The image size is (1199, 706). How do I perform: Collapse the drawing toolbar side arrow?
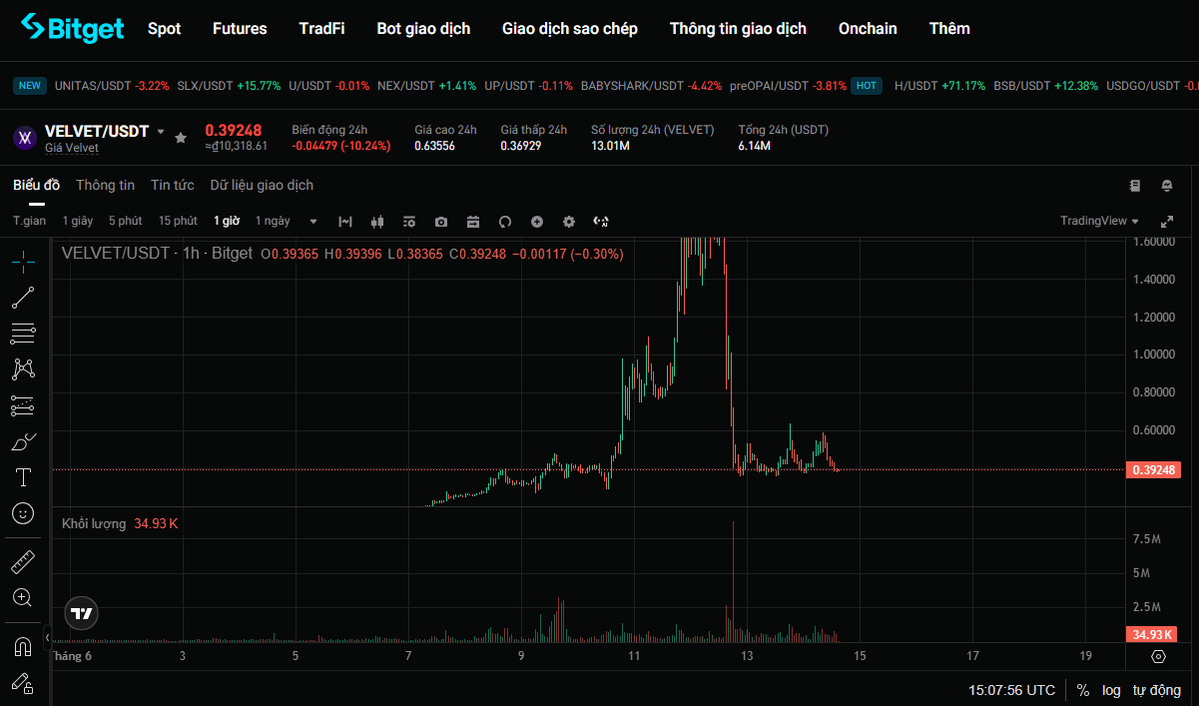(47, 636)
